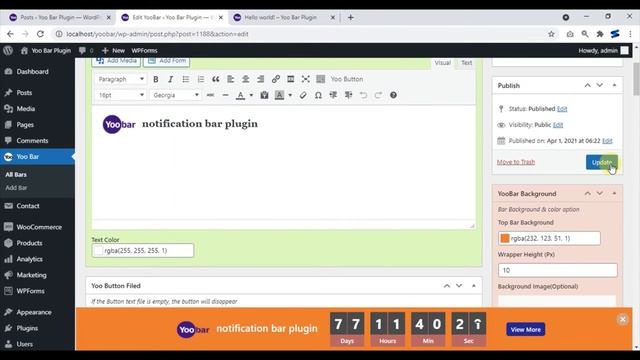Click the Add Form button
The image size is (640, 360).
pos(167,61)
